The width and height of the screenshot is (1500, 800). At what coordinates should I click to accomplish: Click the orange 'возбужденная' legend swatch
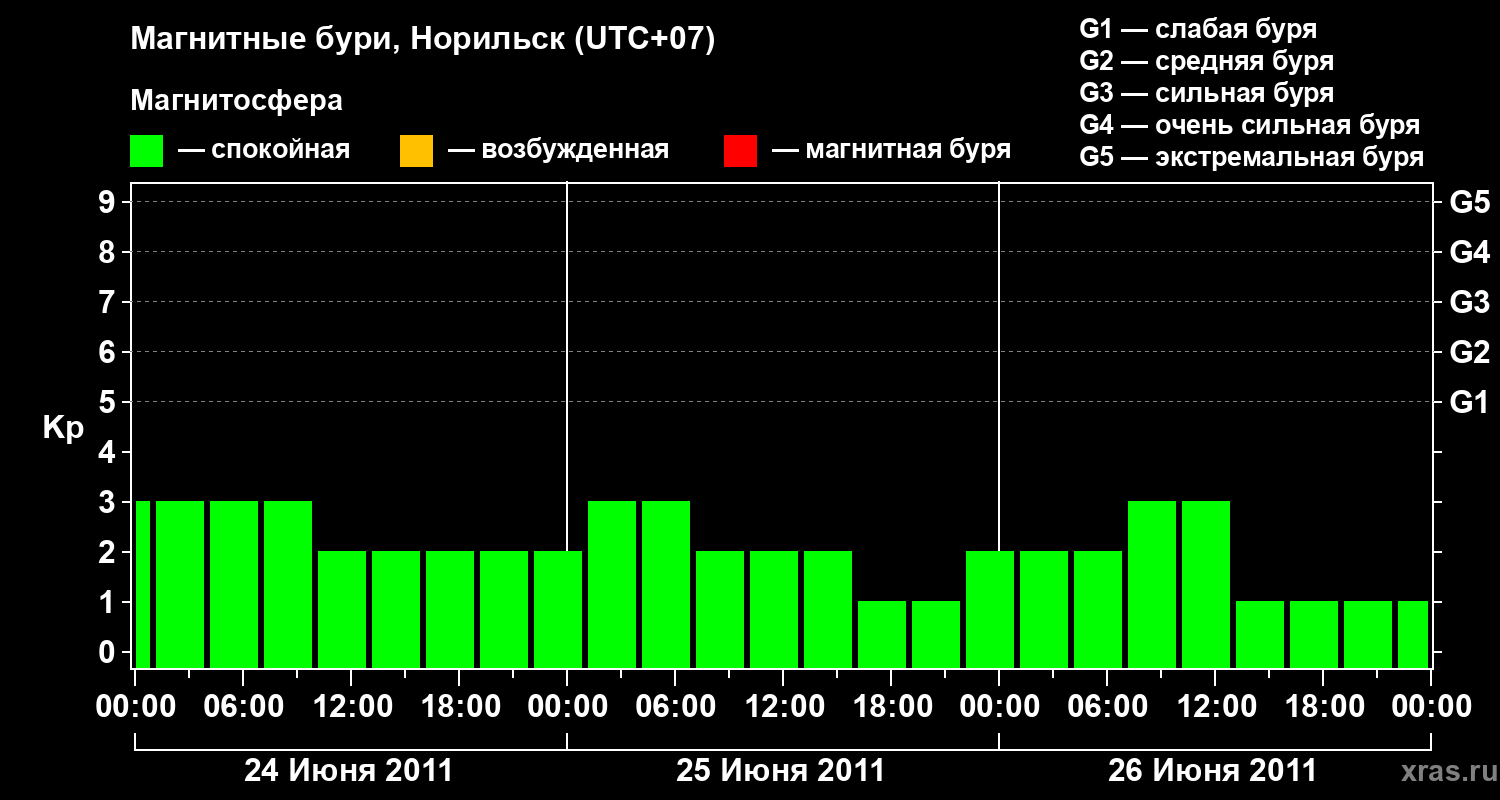[416, 151]
